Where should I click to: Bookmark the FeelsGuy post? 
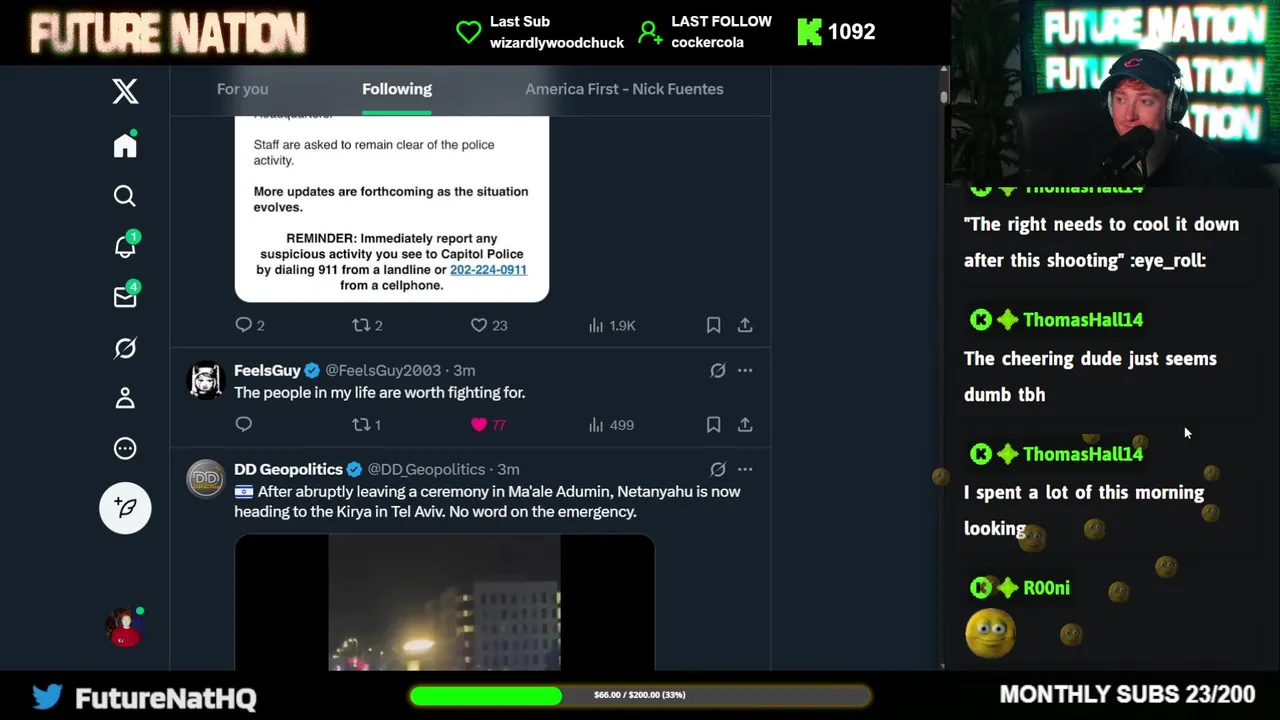point(713,425)
